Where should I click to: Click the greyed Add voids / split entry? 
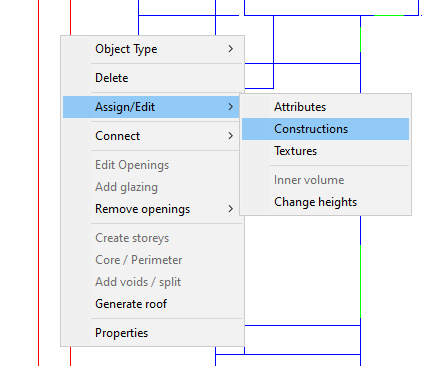point(152,282)
